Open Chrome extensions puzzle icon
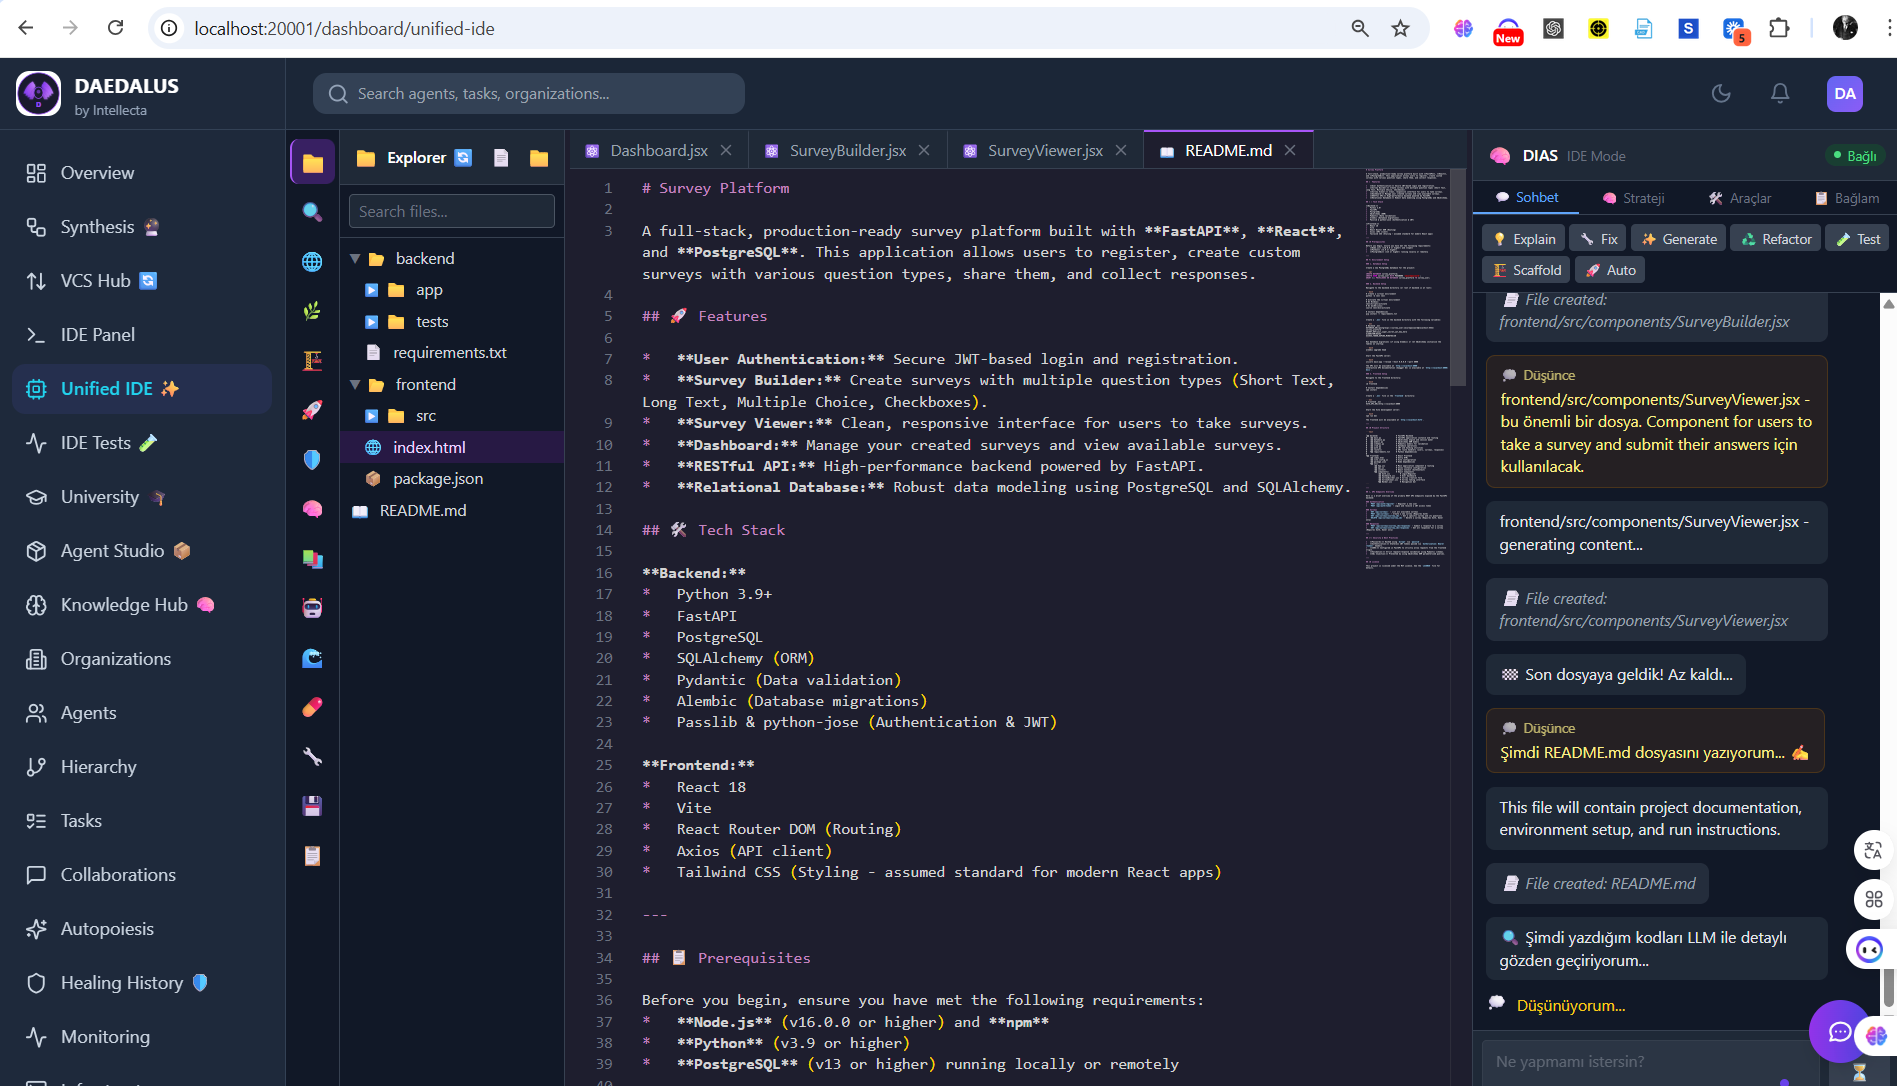Viewport: 1897px width, 1086px height. tap(1779, 28)
